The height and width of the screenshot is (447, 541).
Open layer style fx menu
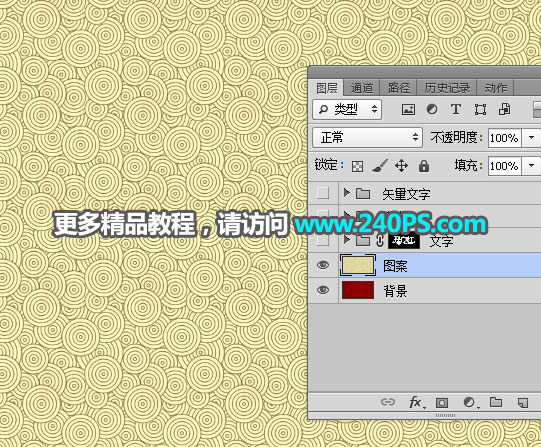(x=416, y=403)
